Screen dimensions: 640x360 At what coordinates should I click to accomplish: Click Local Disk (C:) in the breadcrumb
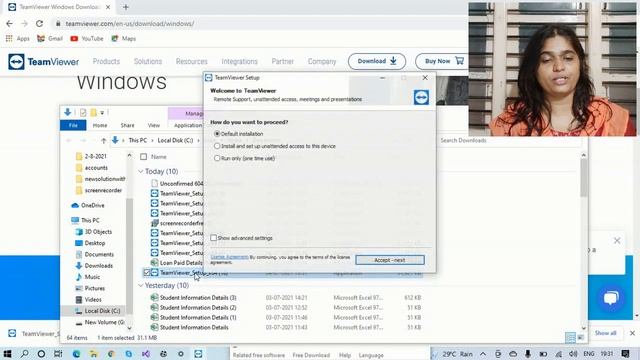click(175, 140)
